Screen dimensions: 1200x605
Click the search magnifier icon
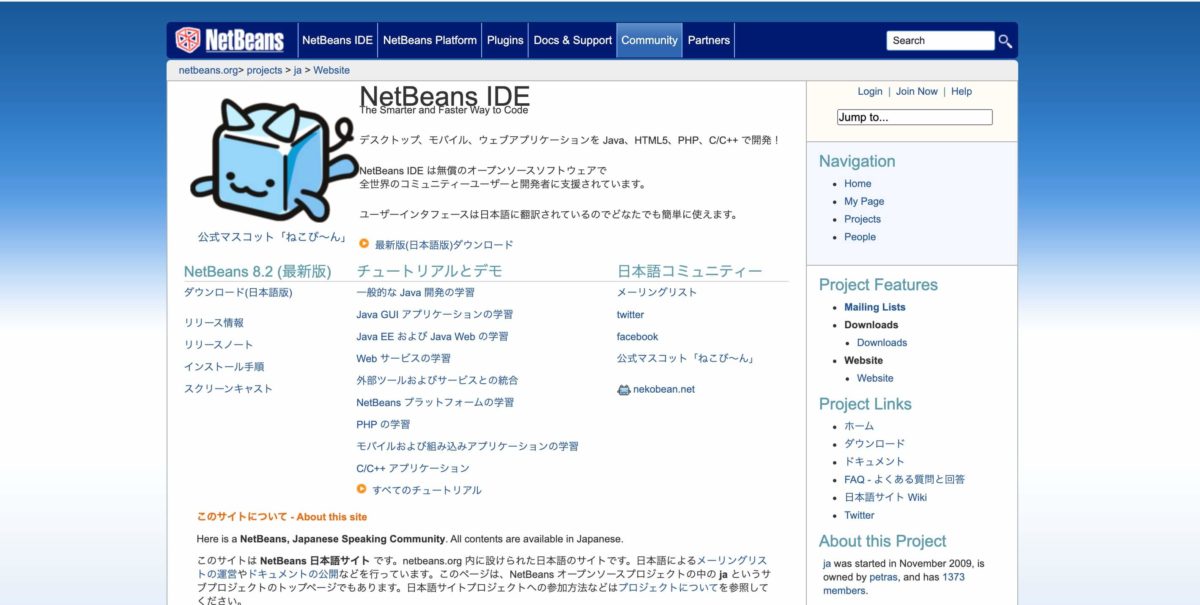(x=1005, y=41)
